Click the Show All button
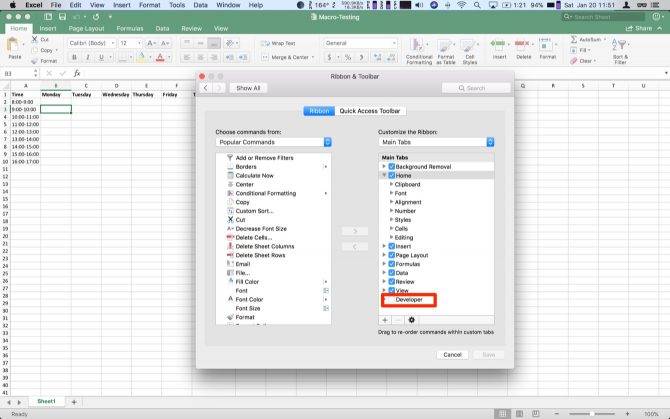Screen dimensions: 670x419 [x=248, y=88]
